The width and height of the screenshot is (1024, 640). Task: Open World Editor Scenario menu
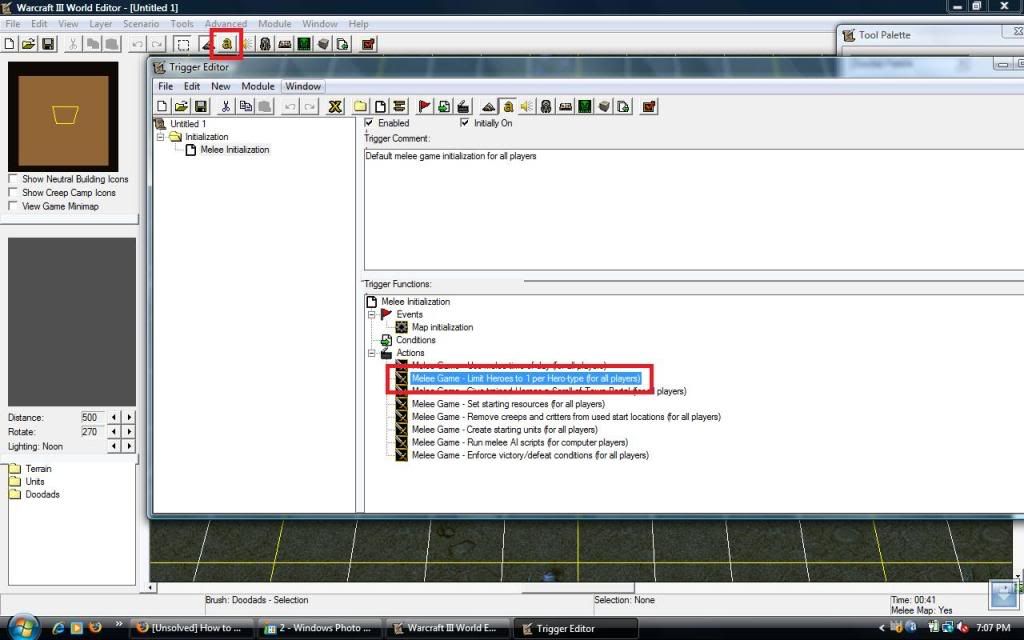click(141, 24)
